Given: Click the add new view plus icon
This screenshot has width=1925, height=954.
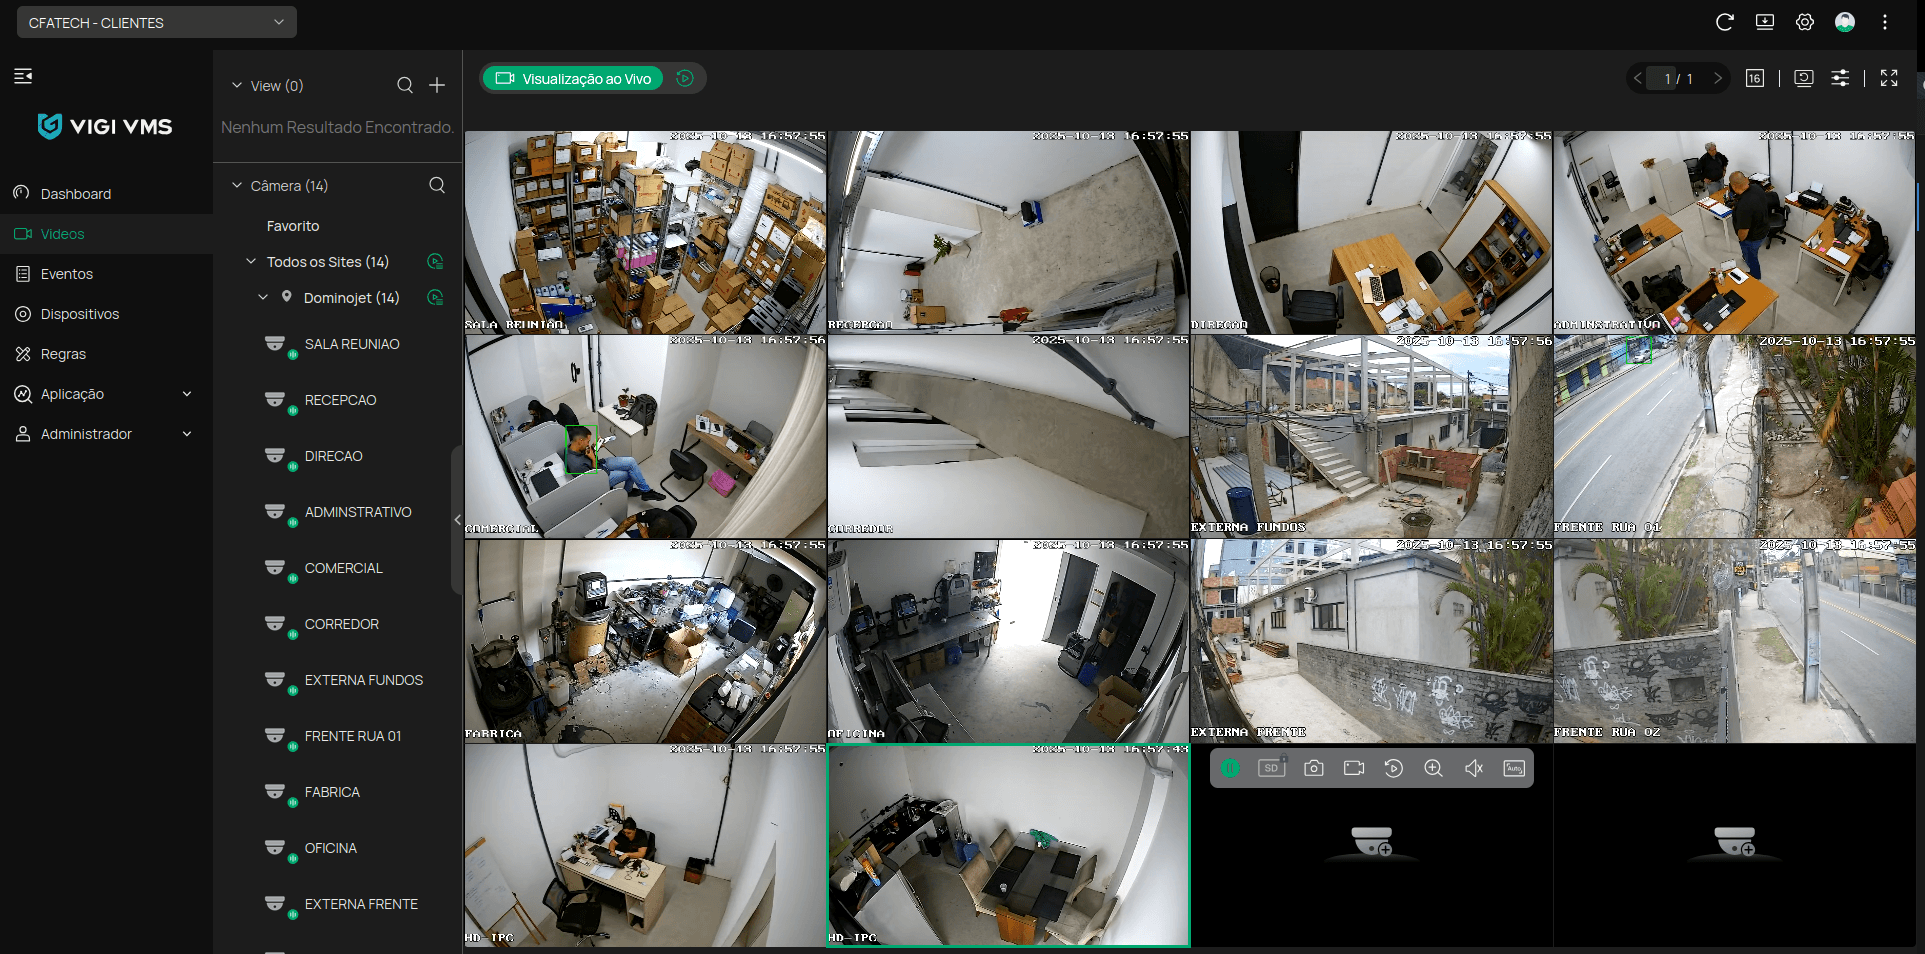Looking at the screenshot, I should pos(437,85).
